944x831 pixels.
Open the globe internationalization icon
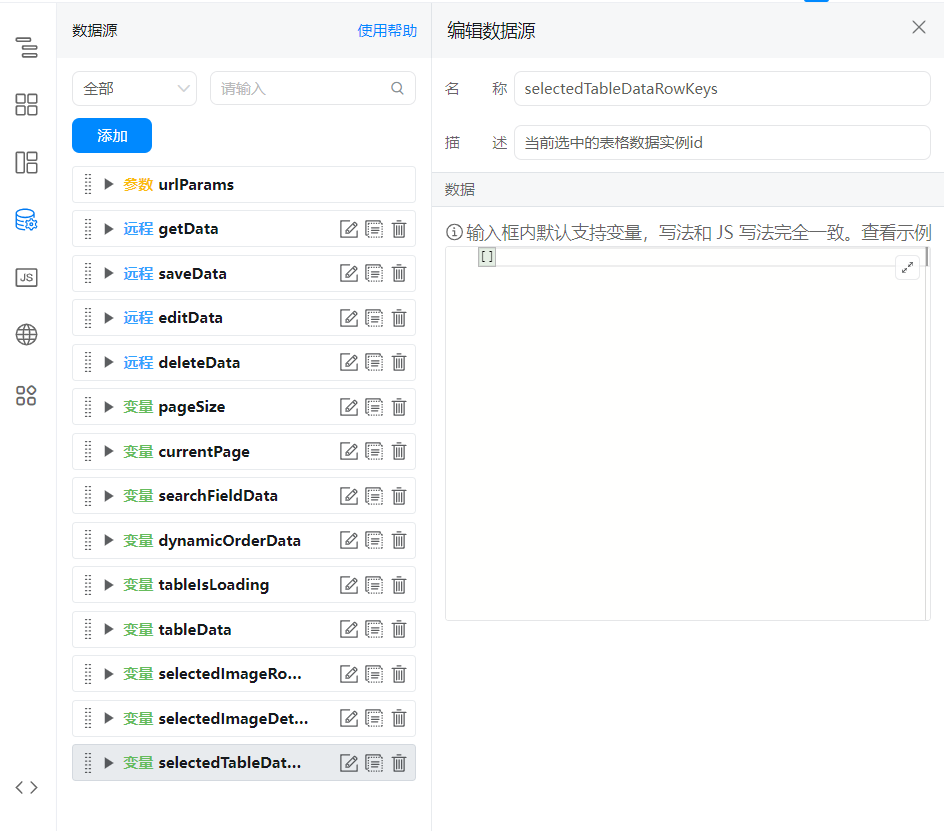[x=27, y=335]
